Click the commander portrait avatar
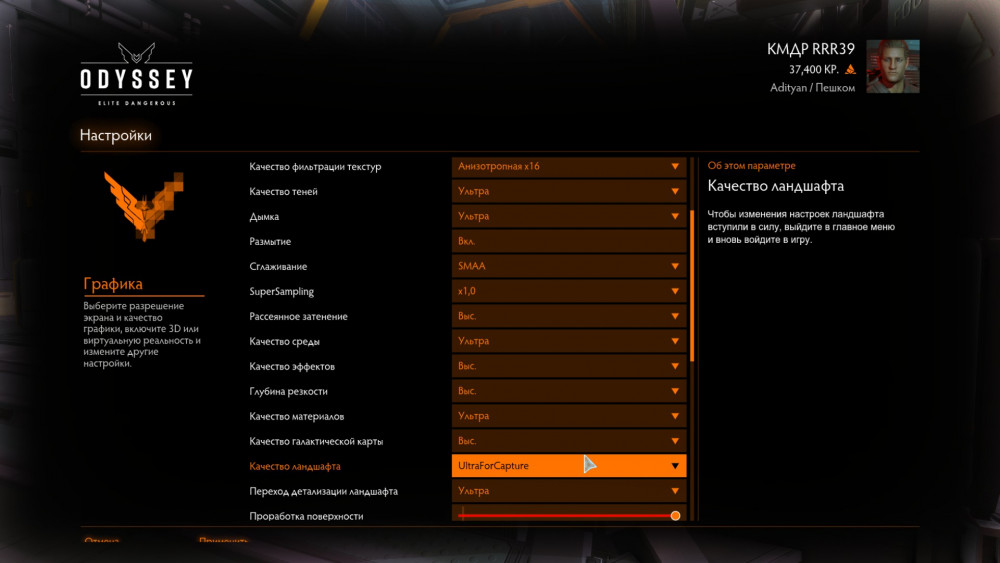Viewport: 1000px width, 563px height. [x=893, y=66]
